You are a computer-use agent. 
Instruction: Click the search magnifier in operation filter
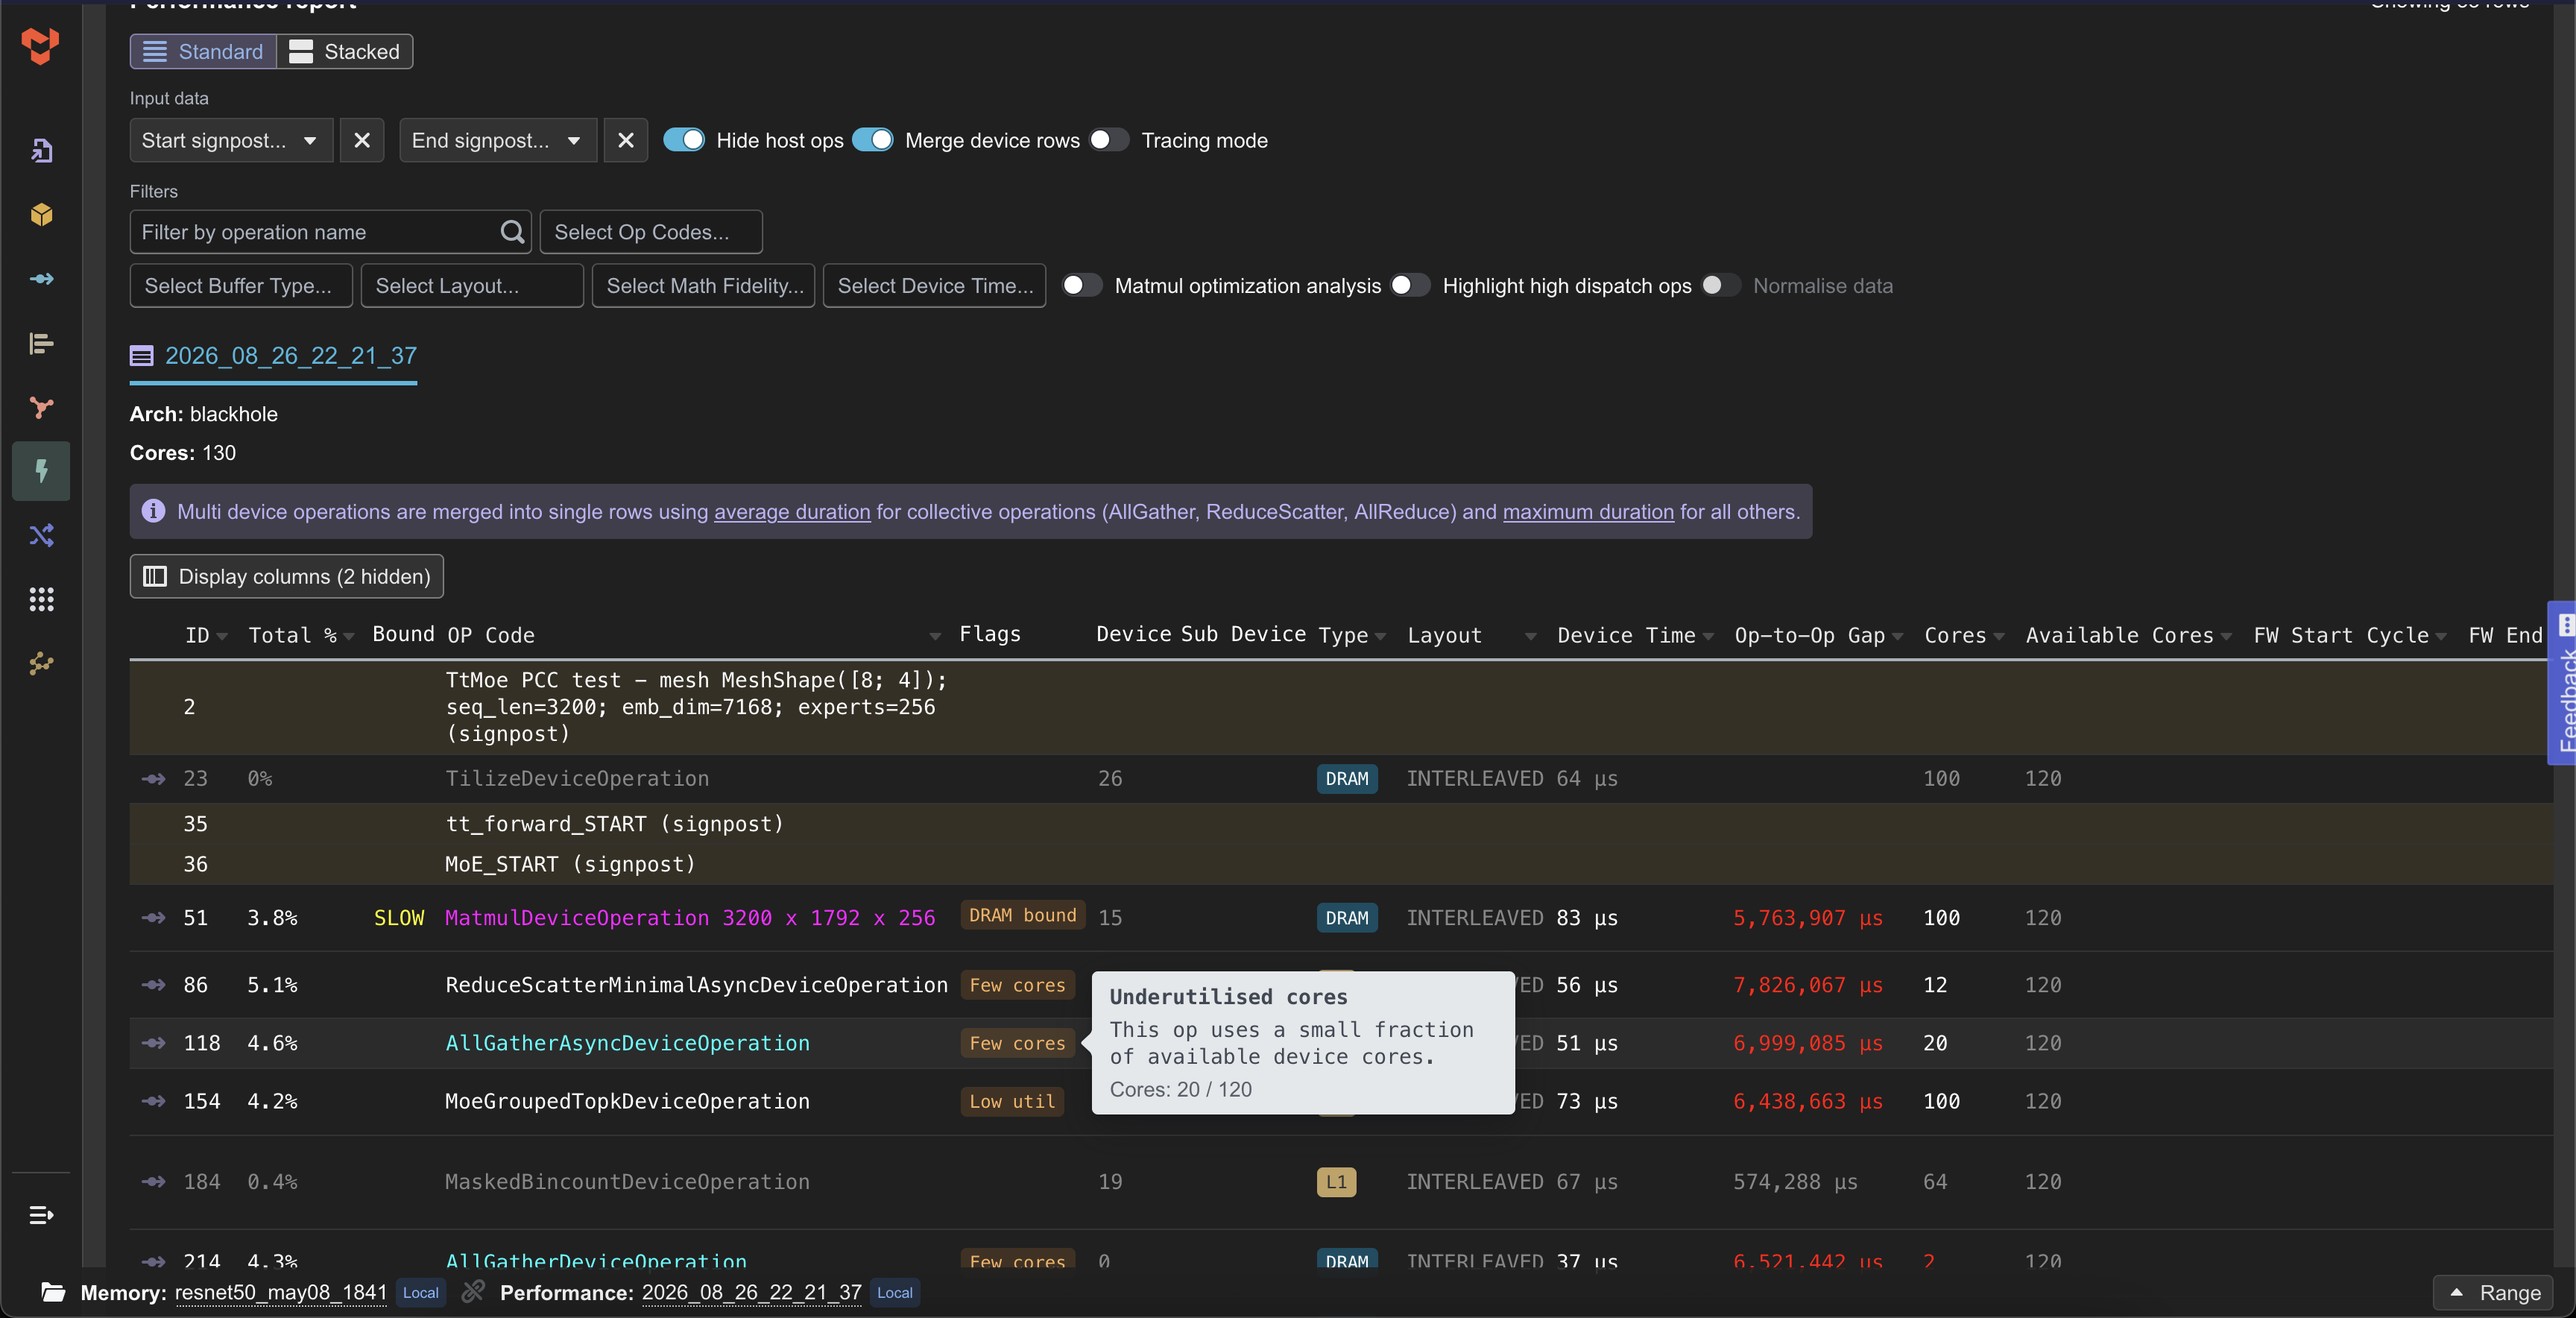click(x=512, y=232)
